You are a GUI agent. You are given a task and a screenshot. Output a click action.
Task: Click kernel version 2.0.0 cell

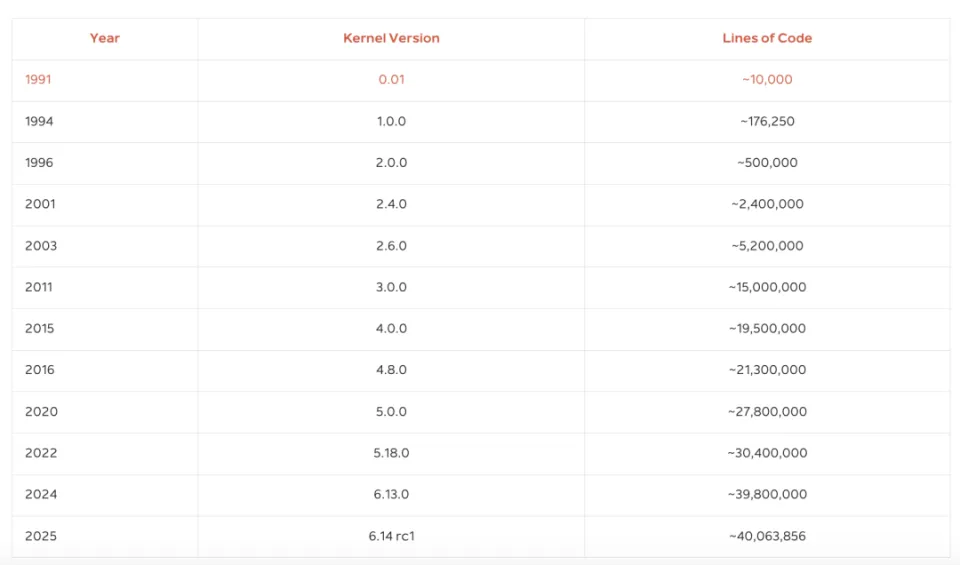391,163
